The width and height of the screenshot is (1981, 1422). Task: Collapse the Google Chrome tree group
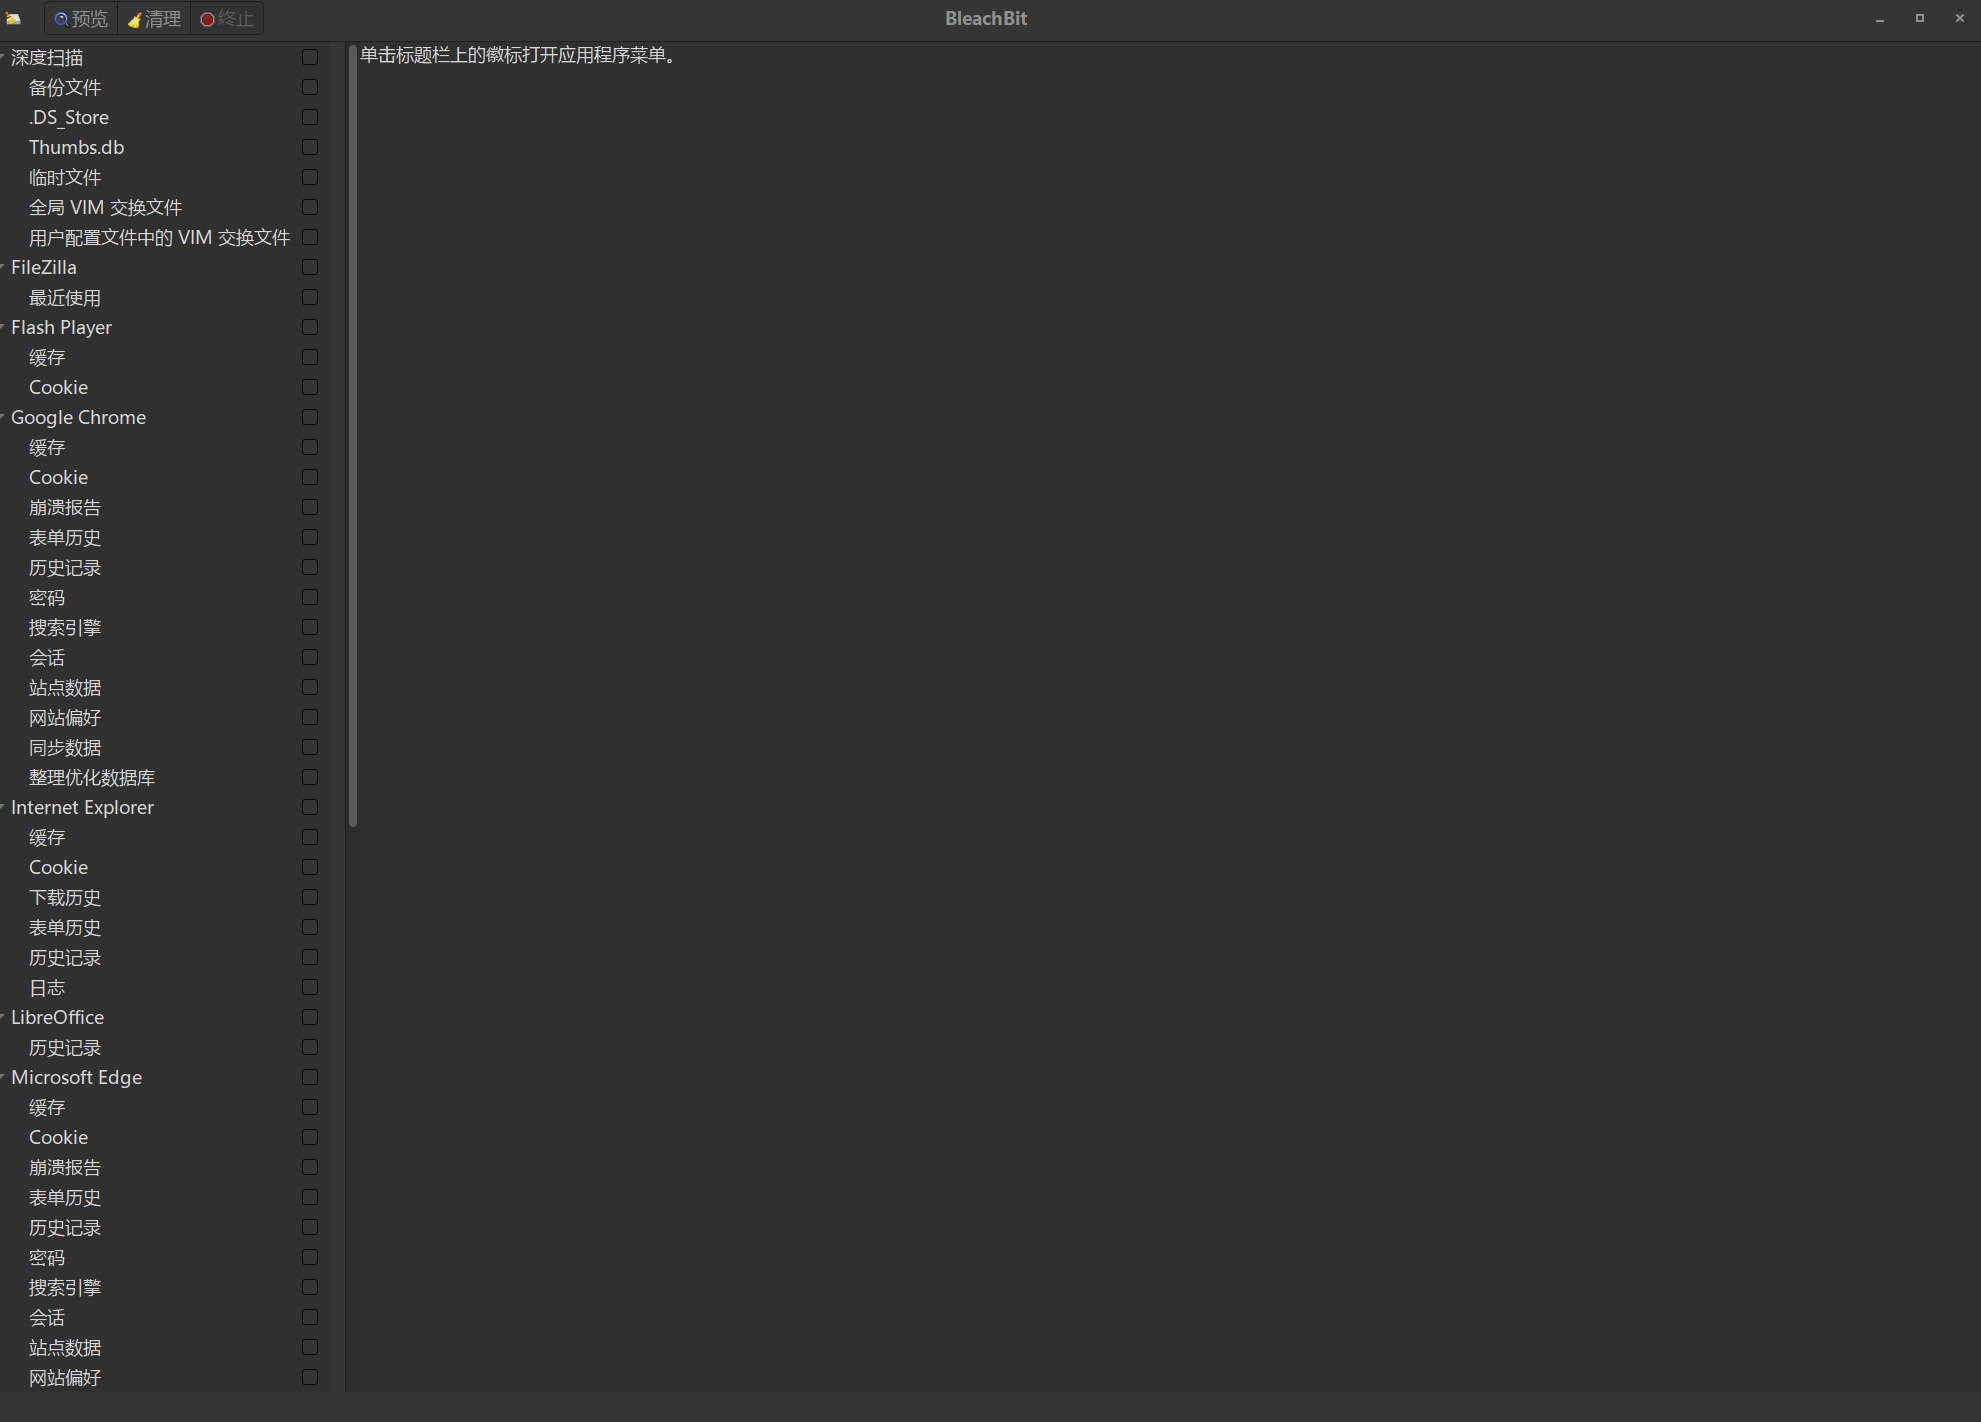click(3, 417)
